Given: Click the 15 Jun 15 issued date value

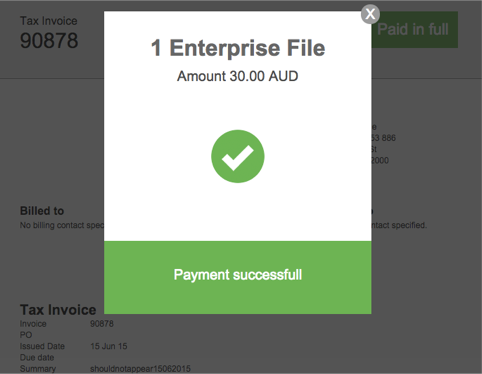Looking at the screenshot, I should 109,346.
